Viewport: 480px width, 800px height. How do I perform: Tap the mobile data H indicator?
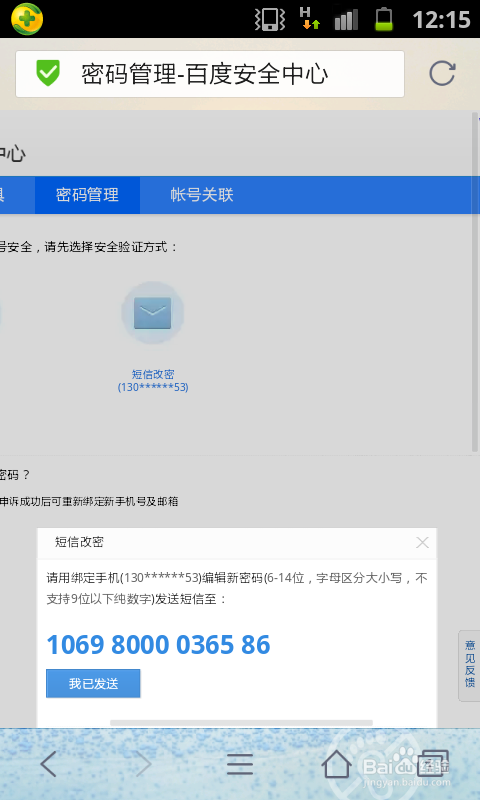pos(310,18)
